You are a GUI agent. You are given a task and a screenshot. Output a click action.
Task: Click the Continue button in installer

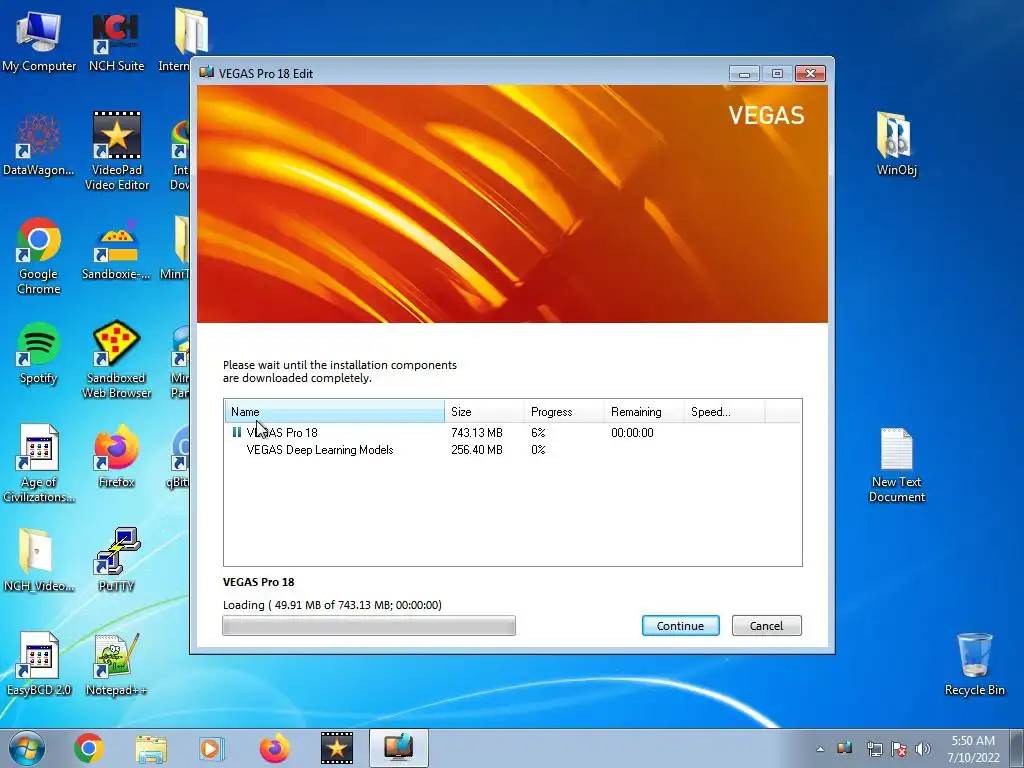680,626
